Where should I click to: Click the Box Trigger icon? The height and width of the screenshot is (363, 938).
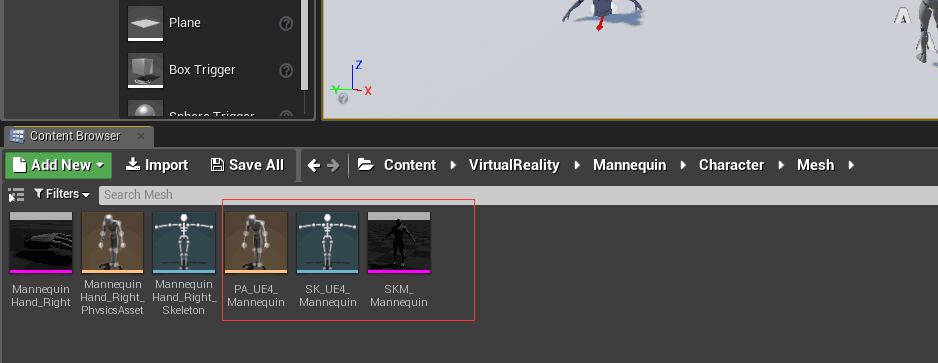click(x=145, y=70)
